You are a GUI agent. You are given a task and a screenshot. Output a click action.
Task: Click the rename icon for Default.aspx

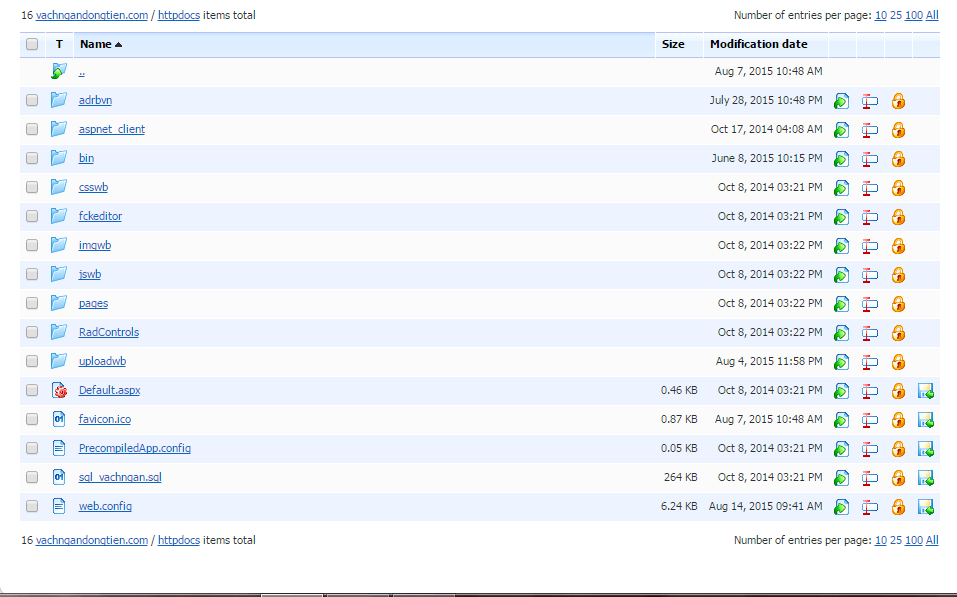coord(870,391)
